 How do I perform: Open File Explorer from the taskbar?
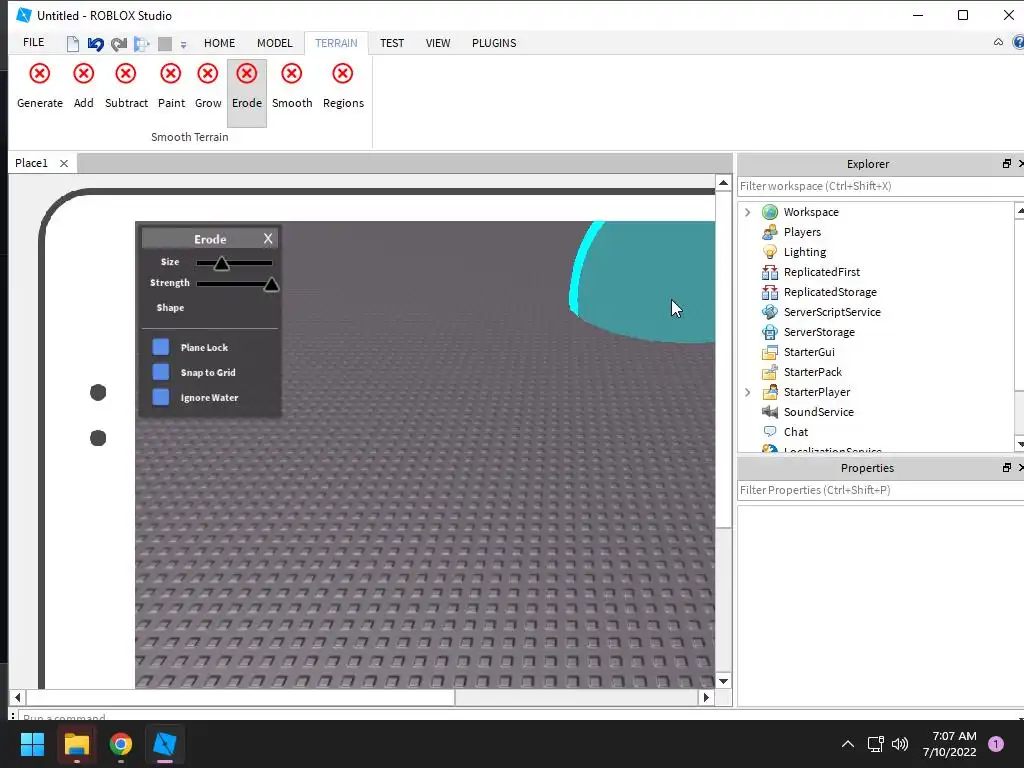click(76, 744)
